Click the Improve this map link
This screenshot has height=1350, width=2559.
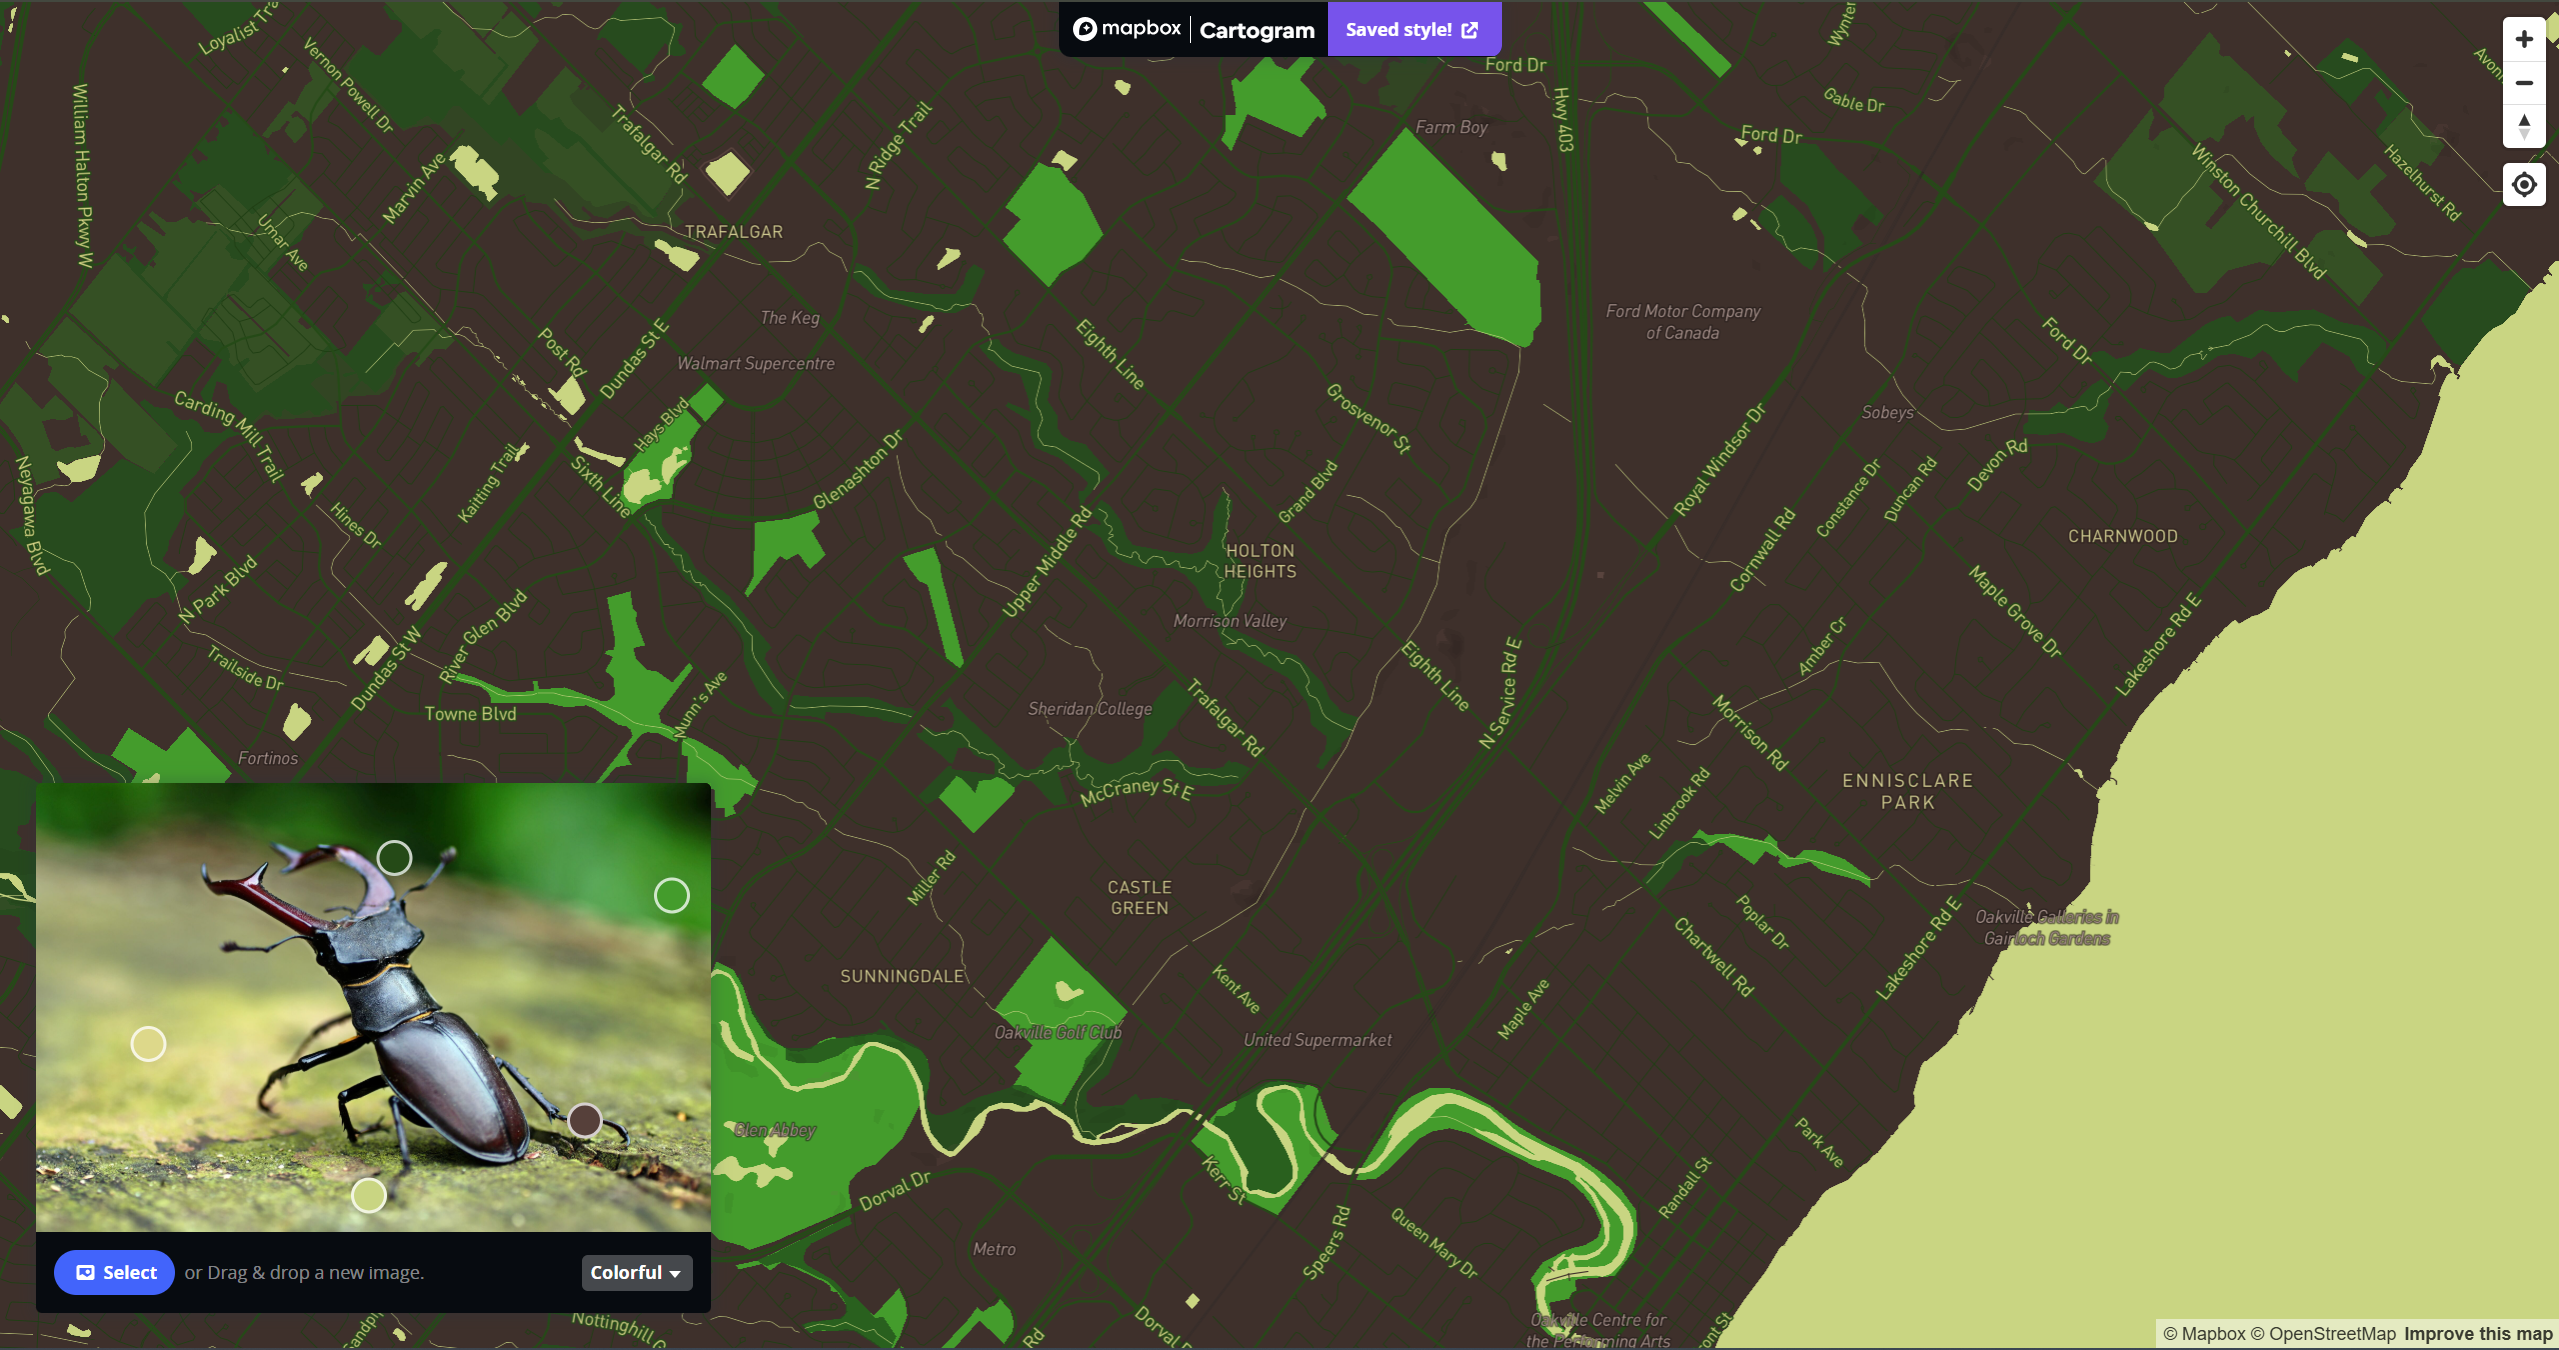click(2477, 1333)
